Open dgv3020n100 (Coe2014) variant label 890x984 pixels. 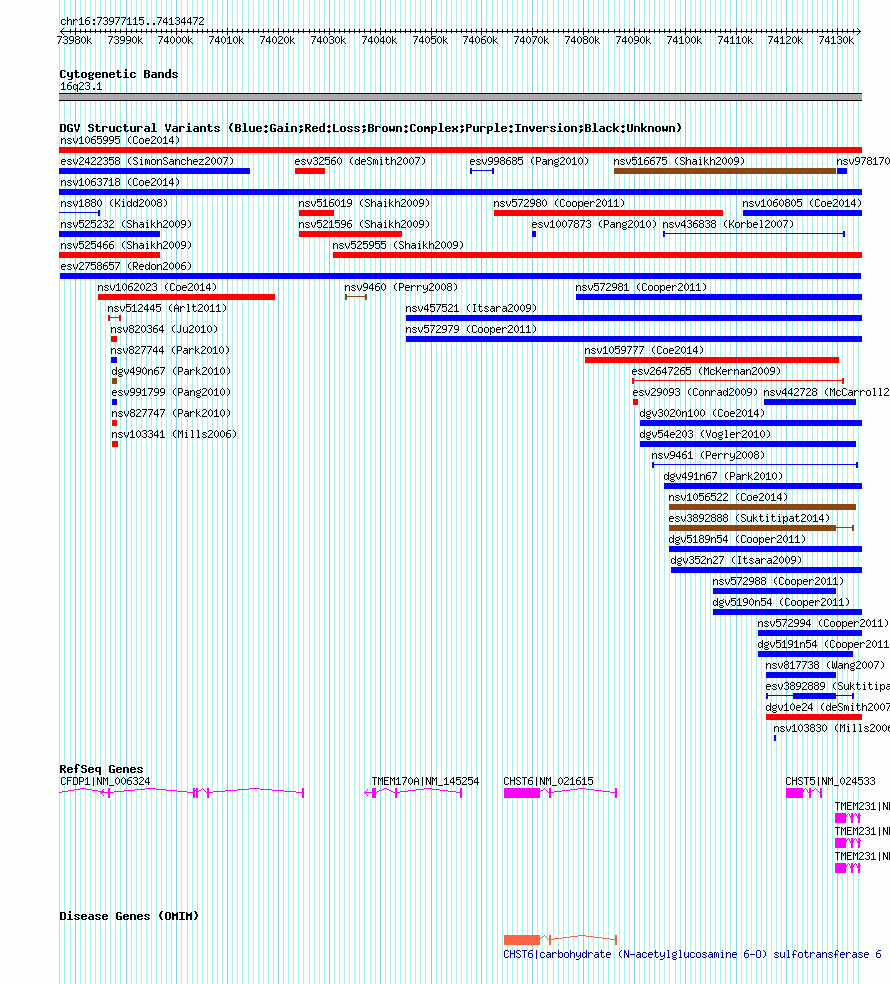point(702,414)
